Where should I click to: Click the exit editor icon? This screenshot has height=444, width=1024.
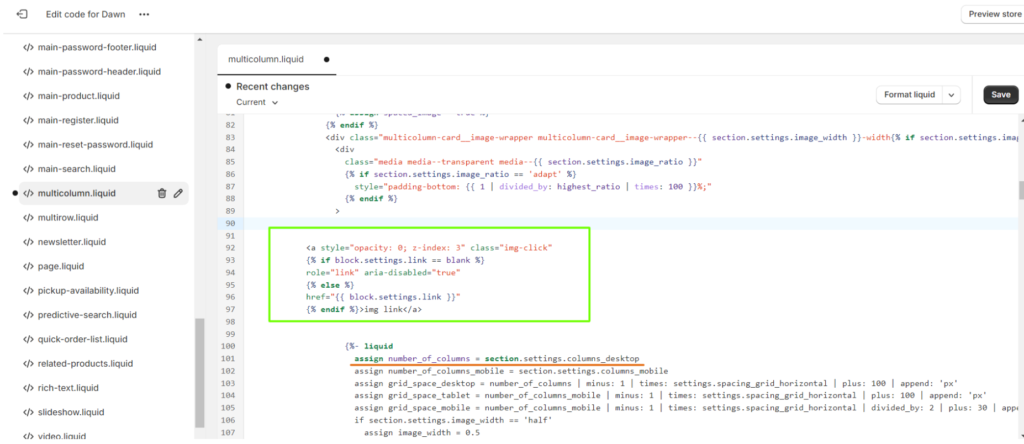click(x=22, y=14)
